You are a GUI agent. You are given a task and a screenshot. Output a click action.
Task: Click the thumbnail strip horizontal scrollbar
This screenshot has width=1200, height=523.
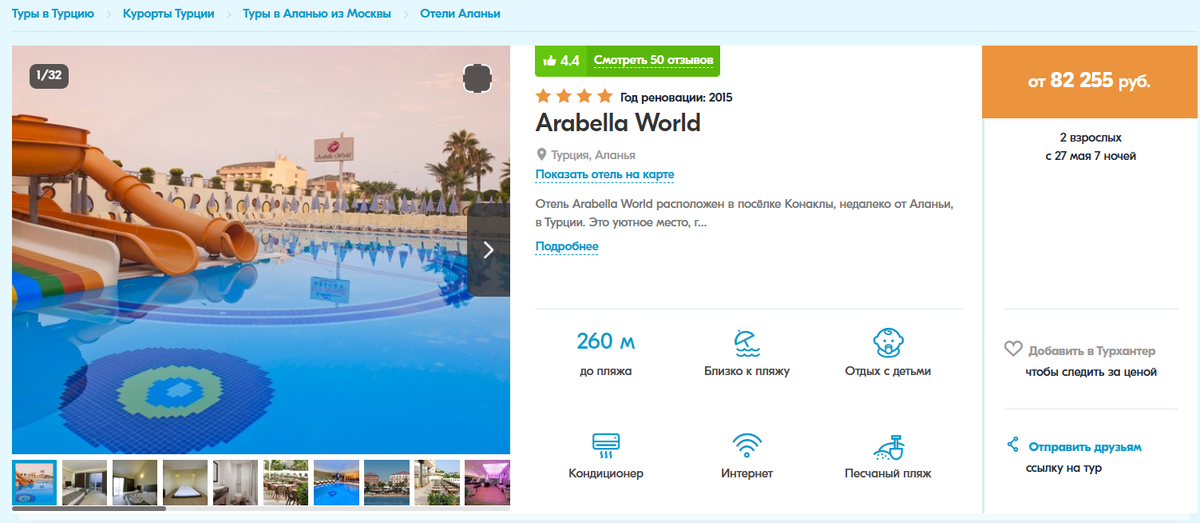(x=89, y=509)
